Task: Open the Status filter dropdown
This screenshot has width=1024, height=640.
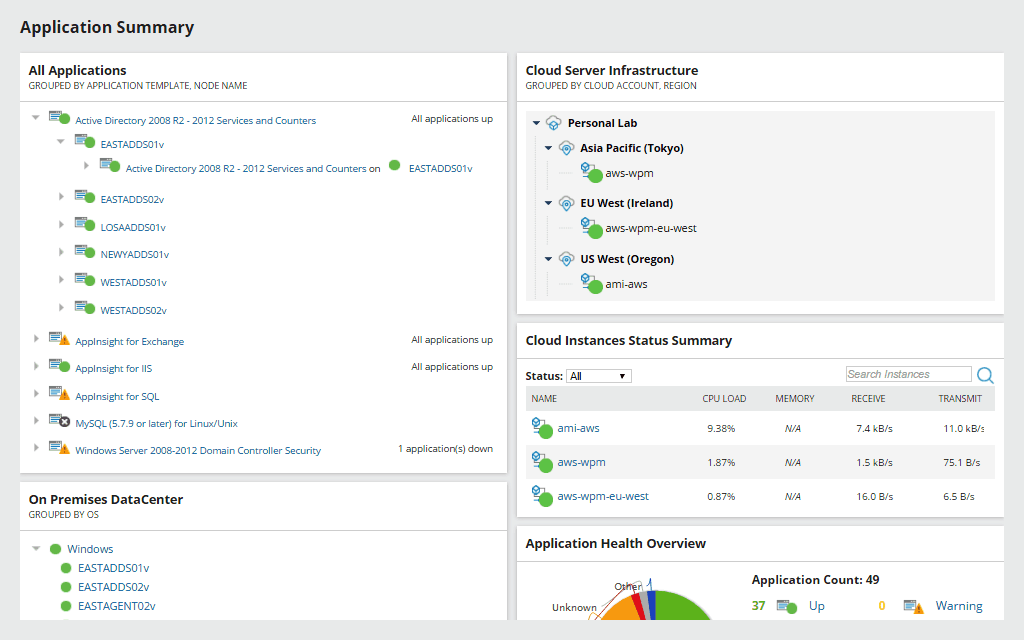Action: (x=599, y=376)
